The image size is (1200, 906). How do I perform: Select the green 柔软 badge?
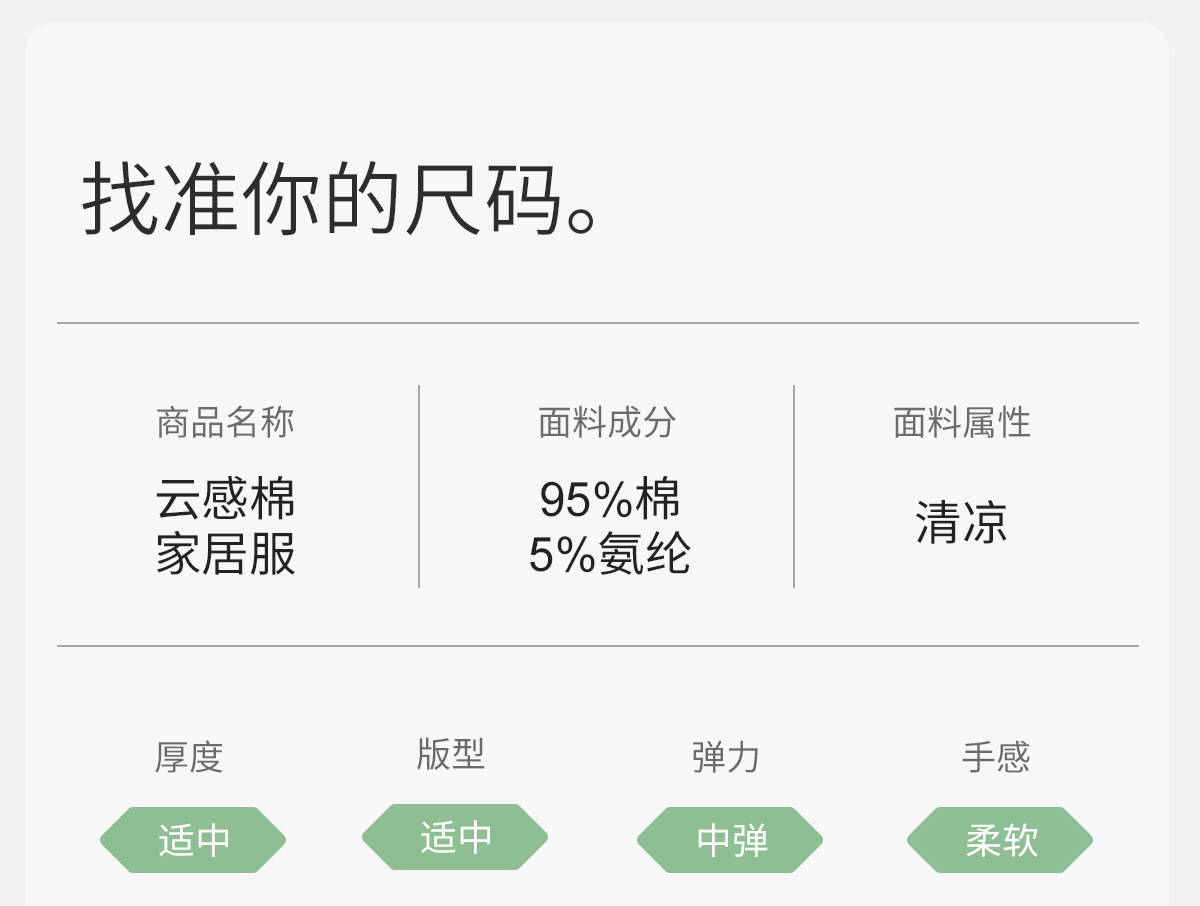pos(1000,840)
